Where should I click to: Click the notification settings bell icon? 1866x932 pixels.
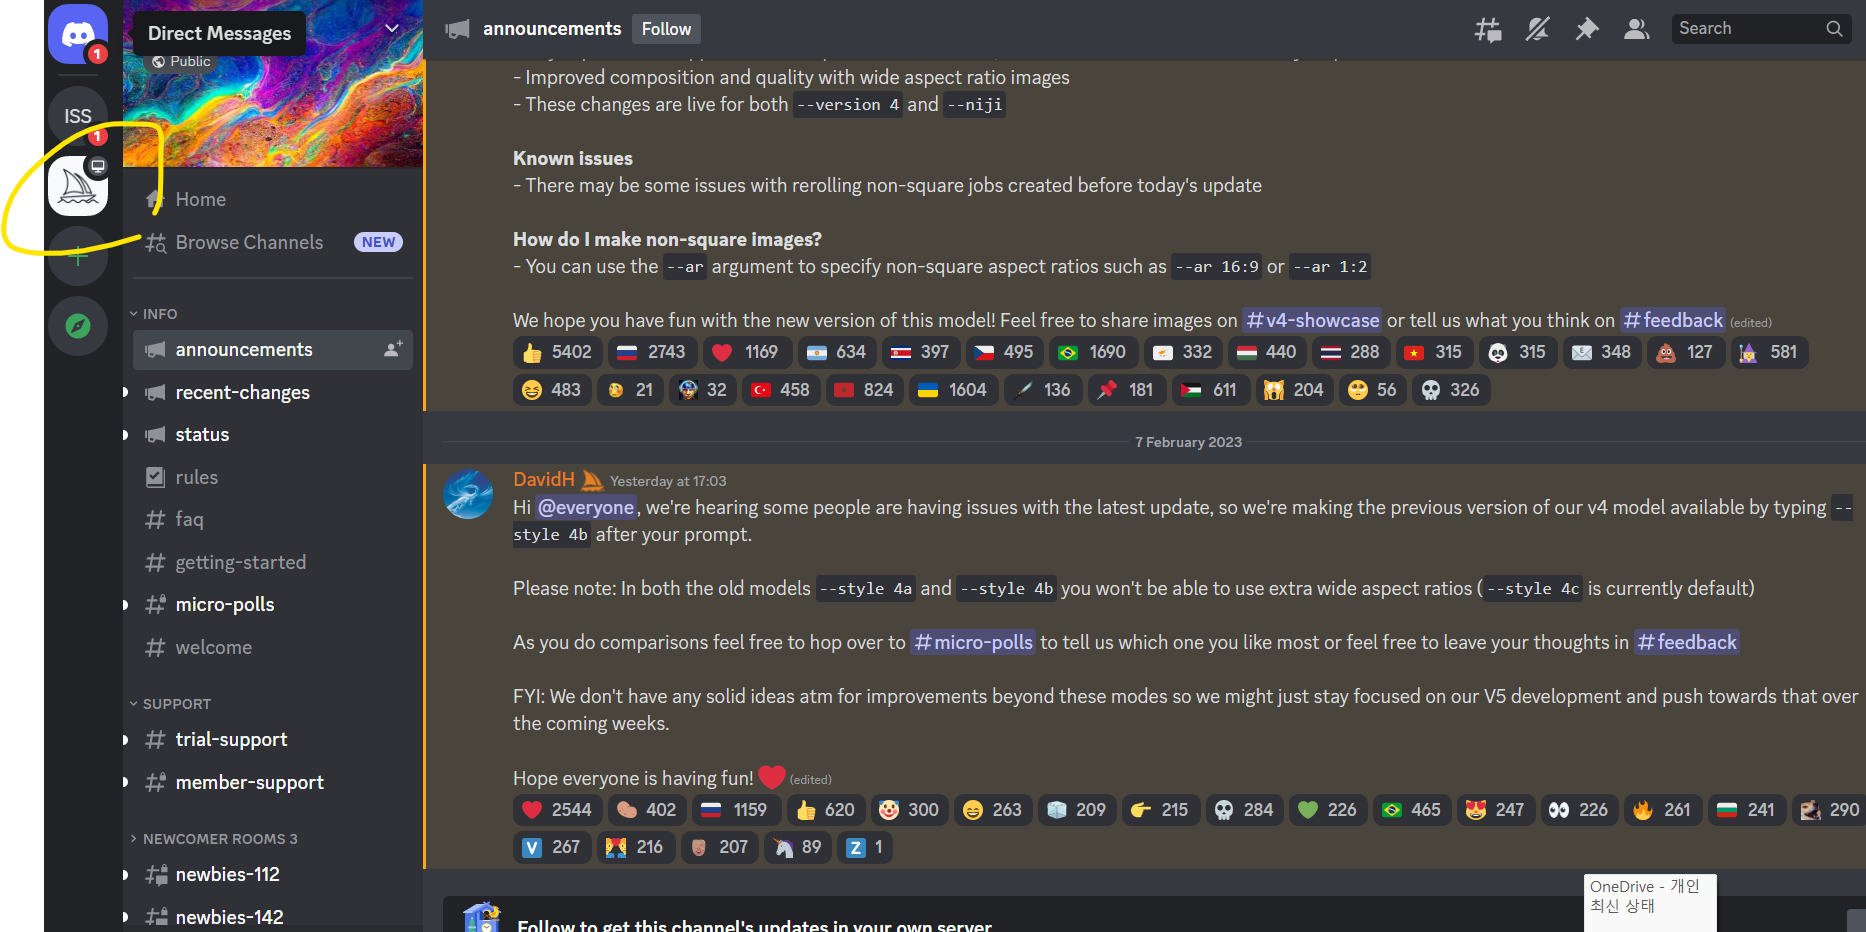[x=1537, y=29]
